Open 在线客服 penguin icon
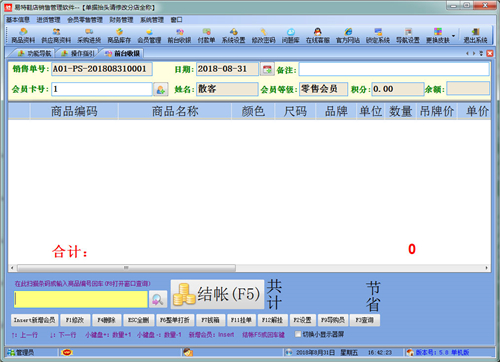The width and height of the screenshot is (500, 362). 318,36
